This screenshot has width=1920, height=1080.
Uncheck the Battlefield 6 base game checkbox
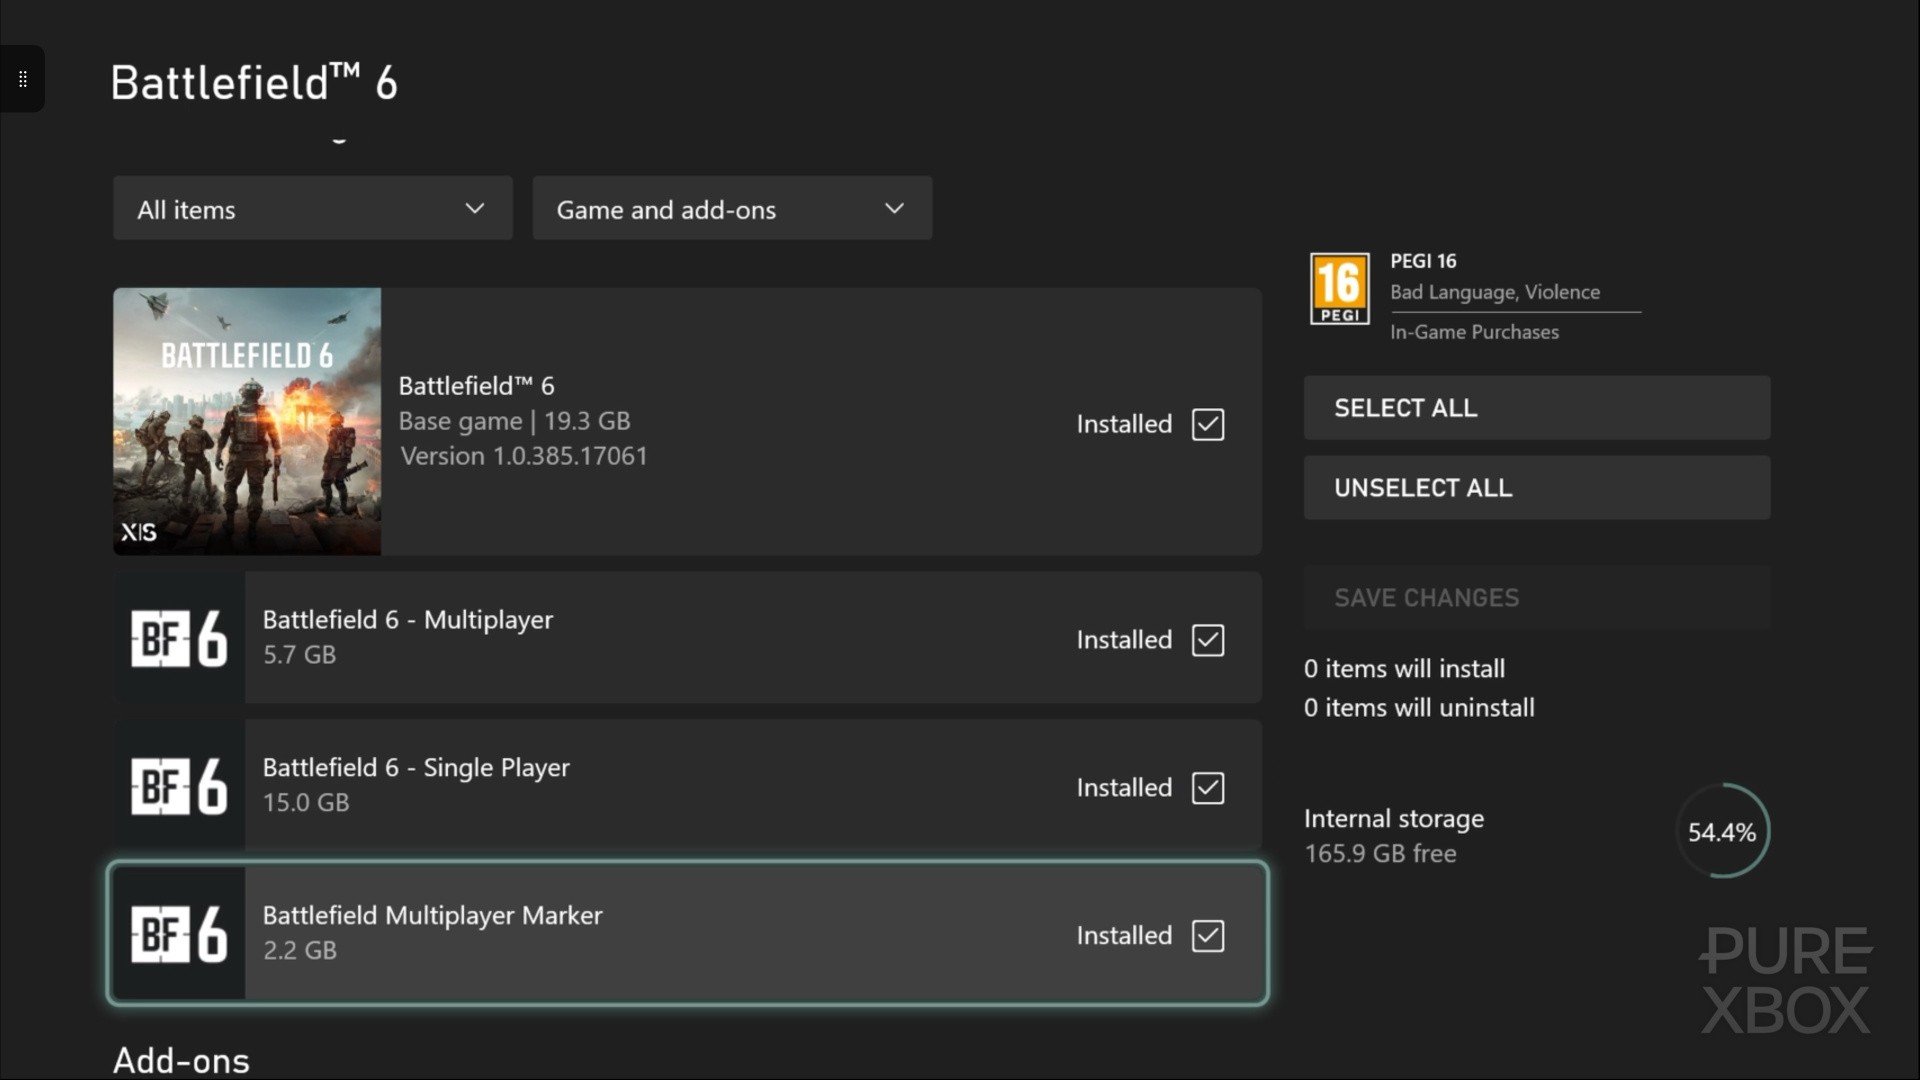[x=1208, y=424]
